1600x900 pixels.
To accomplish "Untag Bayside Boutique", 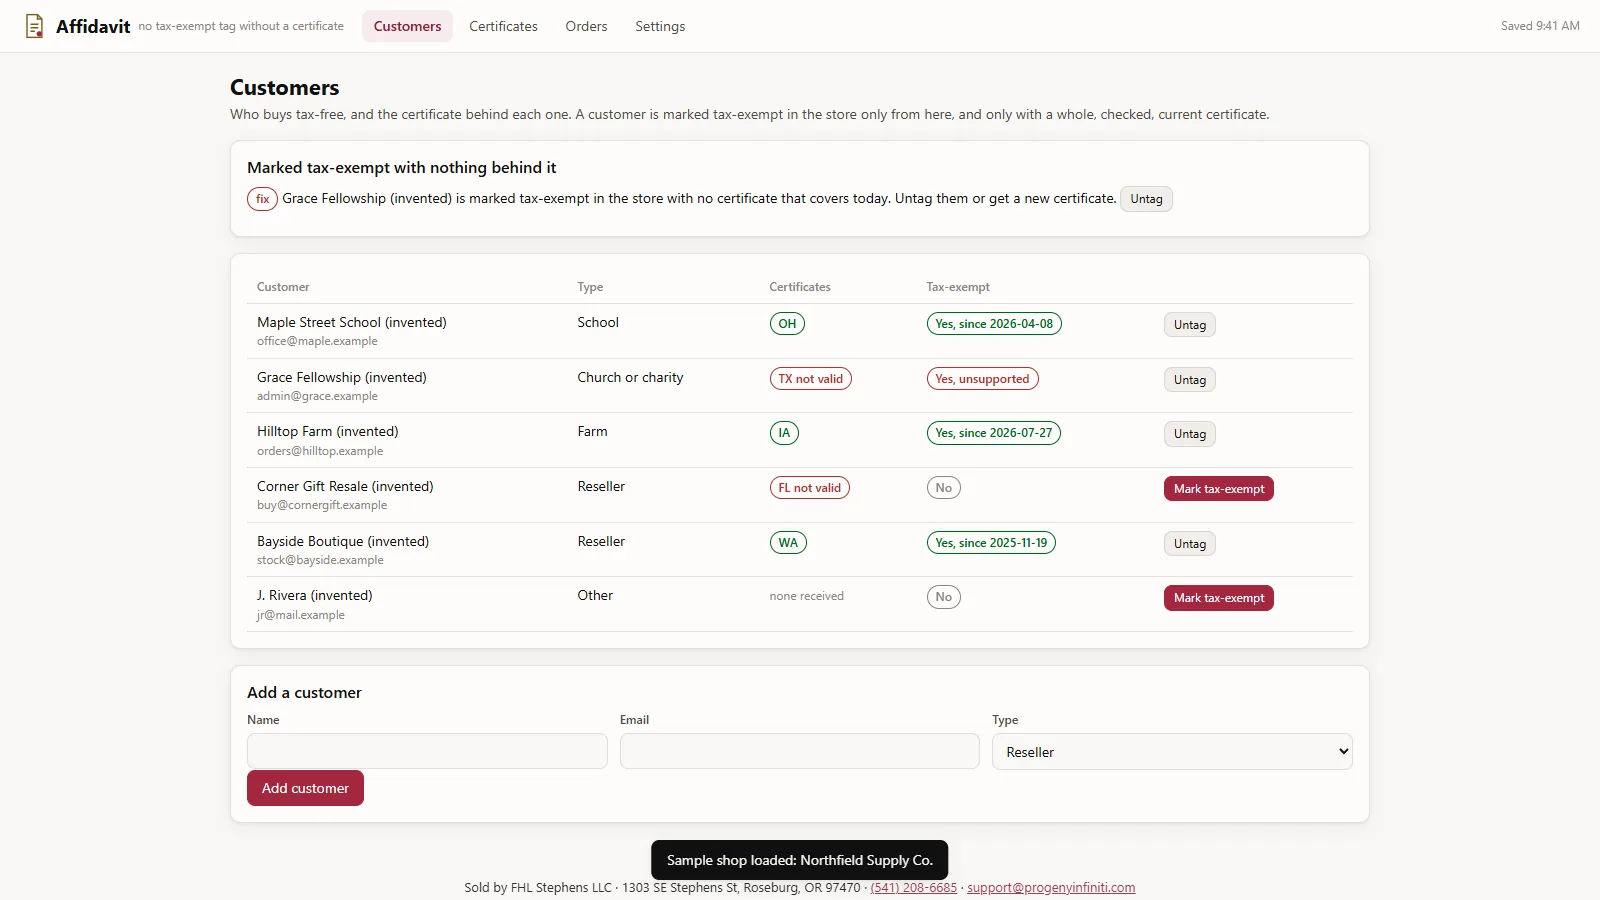I will [1189, 544].
